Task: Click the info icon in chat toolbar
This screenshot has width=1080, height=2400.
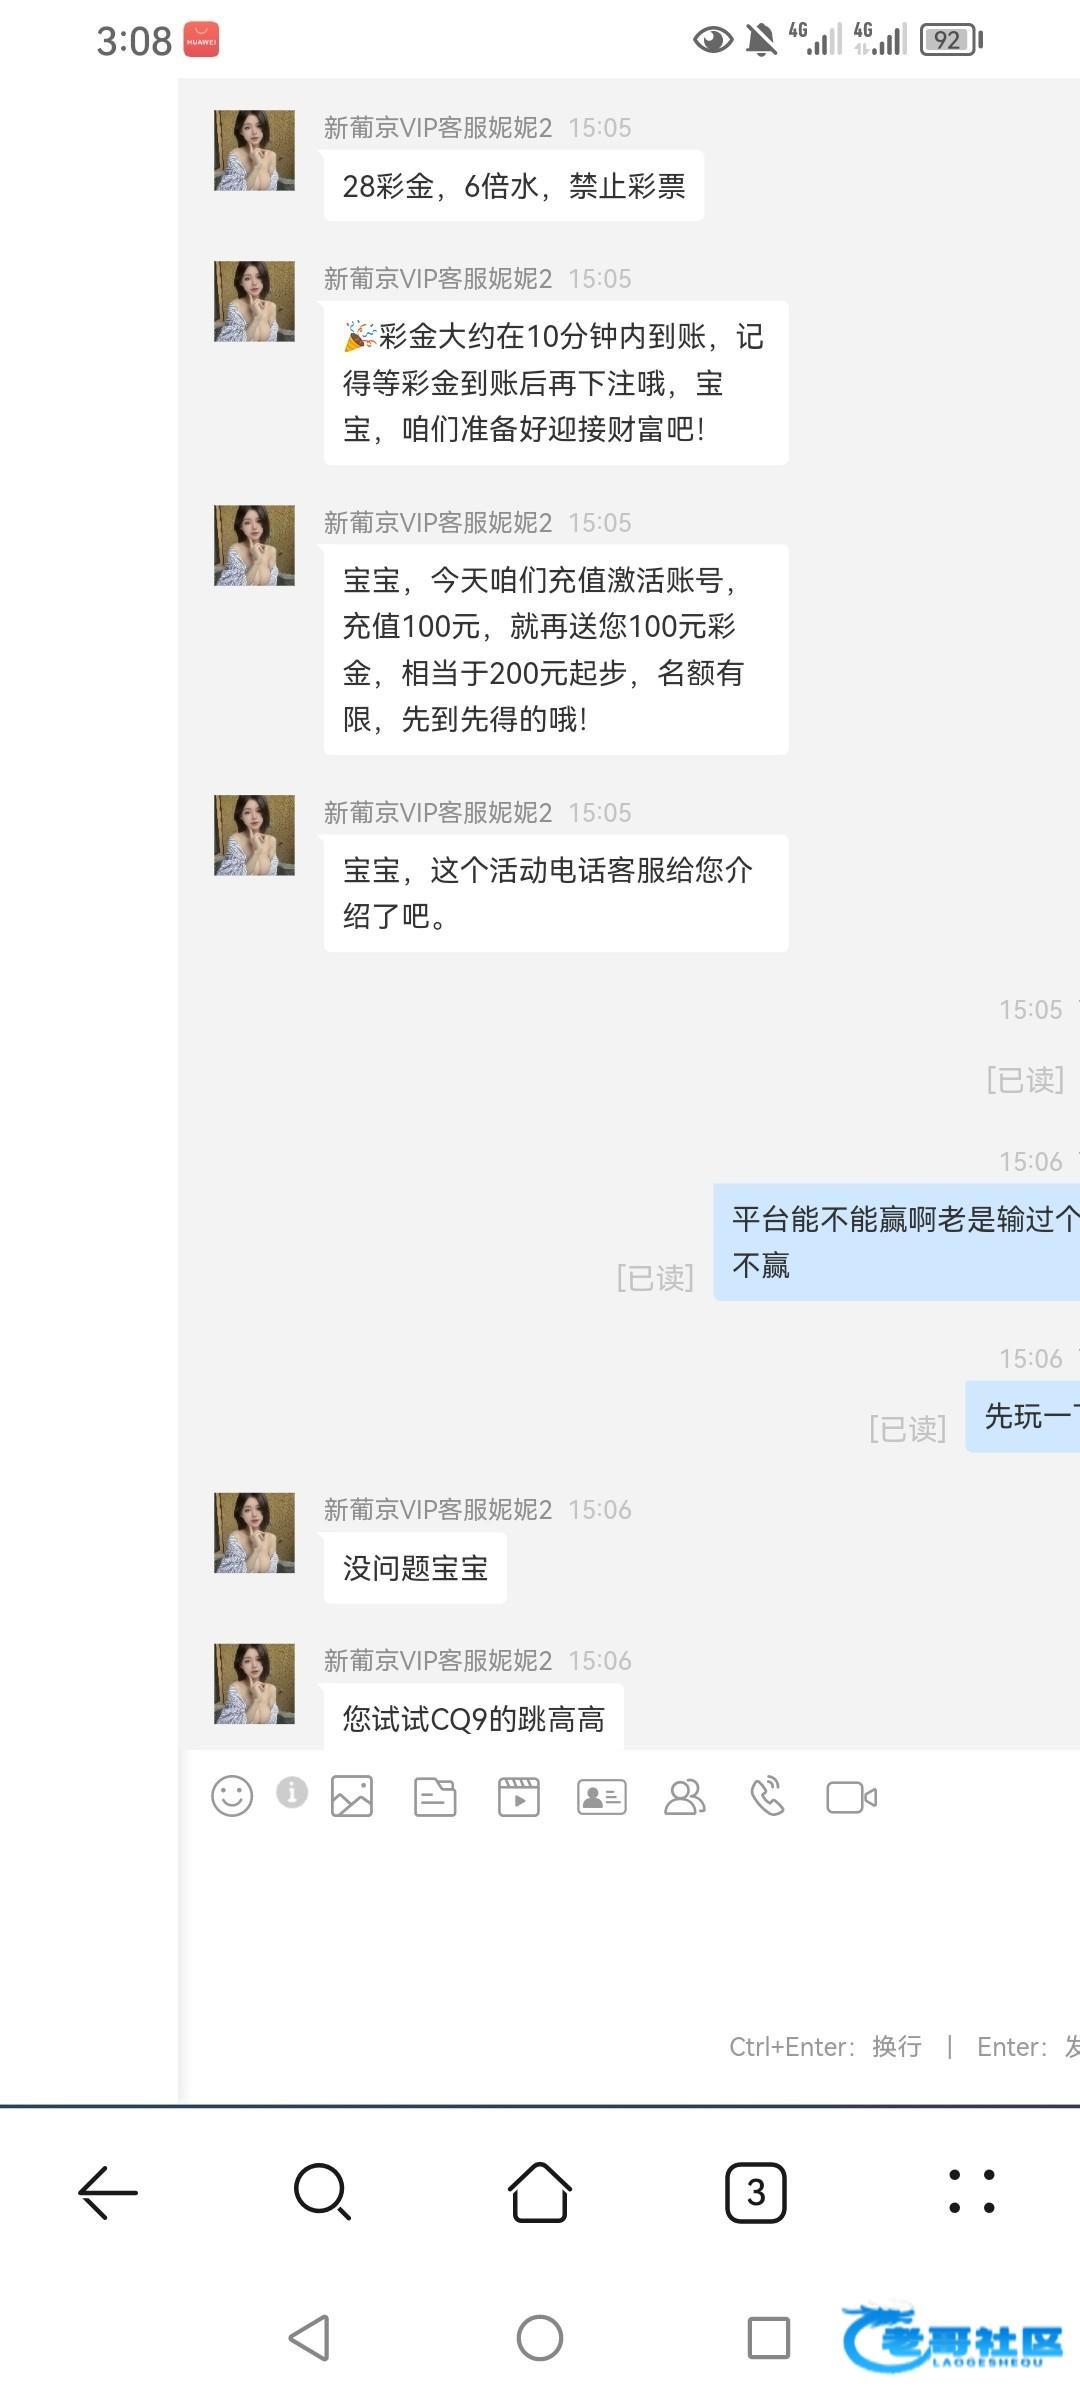Action: click(292, 1792)
